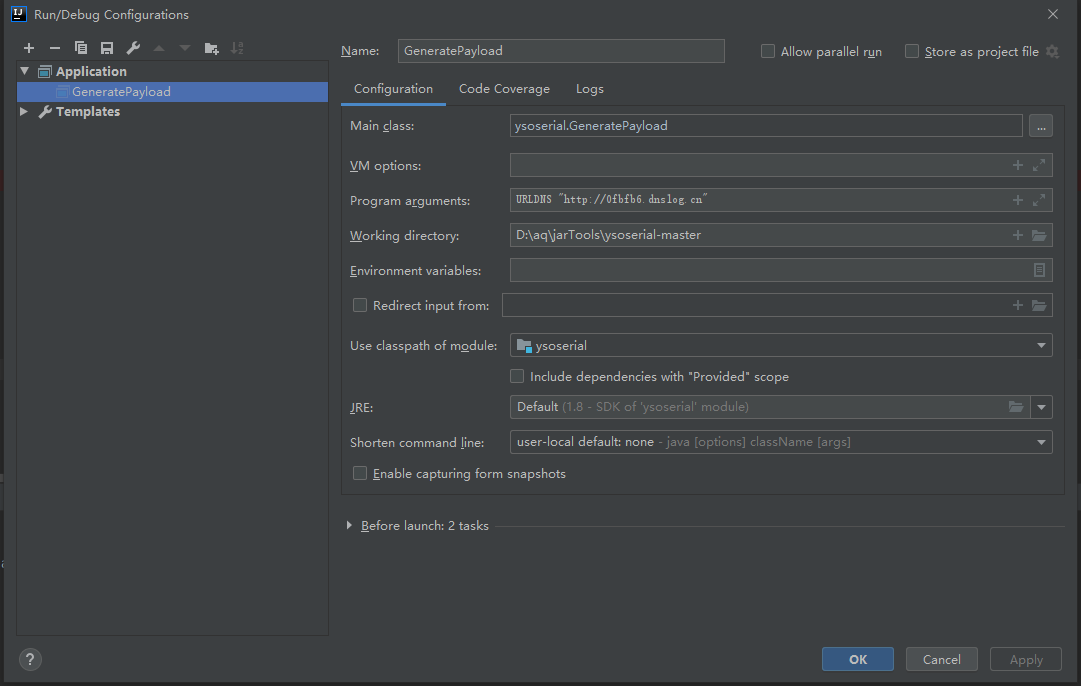The image size is (1081, 686).
Task: Check Enable capturing form snapshots
Action: click(x=360, y=473)
